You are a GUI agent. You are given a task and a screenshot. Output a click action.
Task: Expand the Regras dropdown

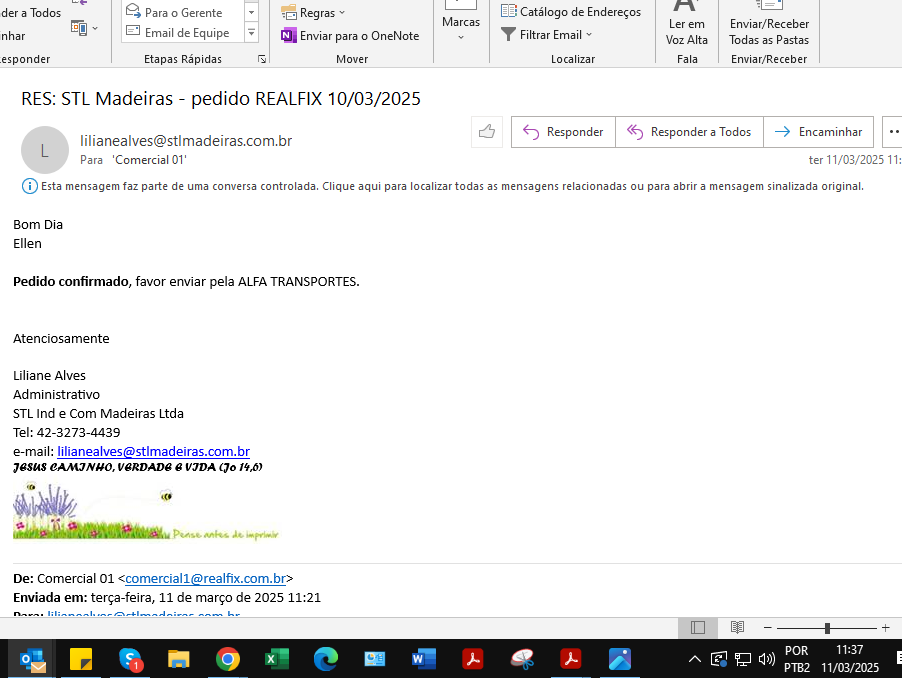313,13
